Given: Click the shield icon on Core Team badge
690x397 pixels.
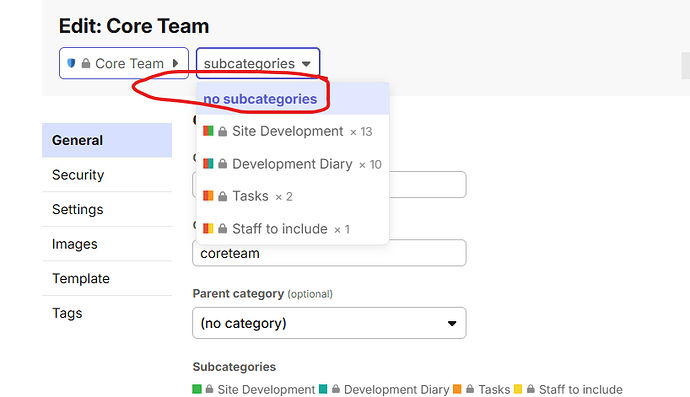Looking at the screenshot, I should pos(71,63).
